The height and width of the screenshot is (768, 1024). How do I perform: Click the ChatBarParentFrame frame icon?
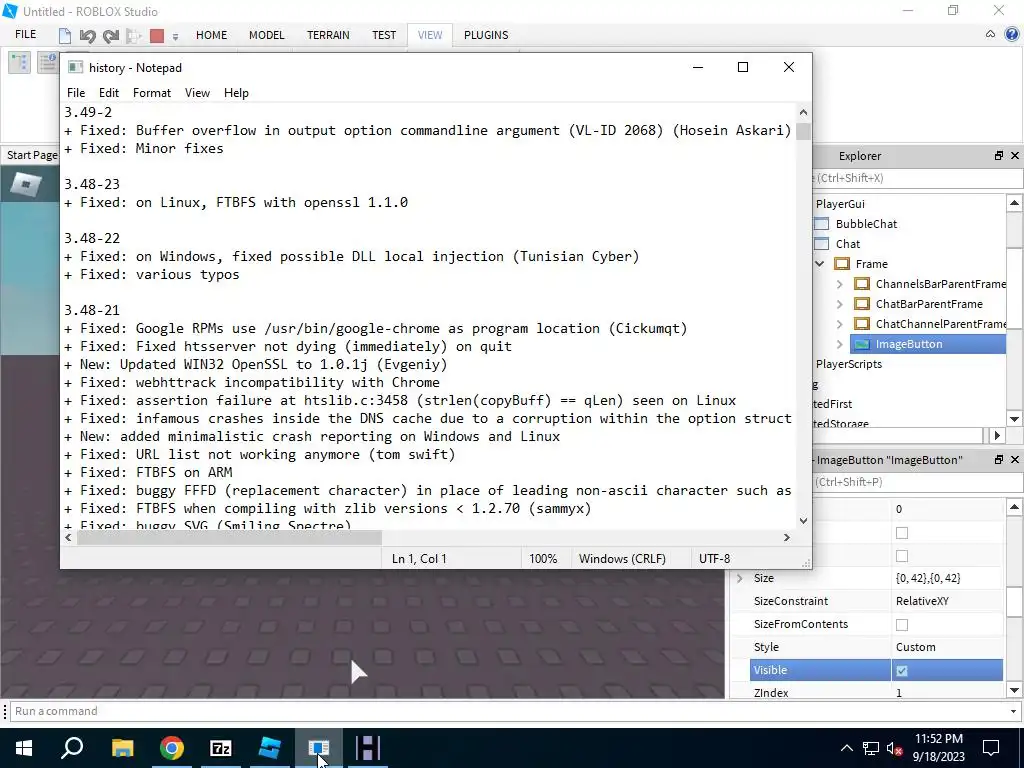[862, 304]
